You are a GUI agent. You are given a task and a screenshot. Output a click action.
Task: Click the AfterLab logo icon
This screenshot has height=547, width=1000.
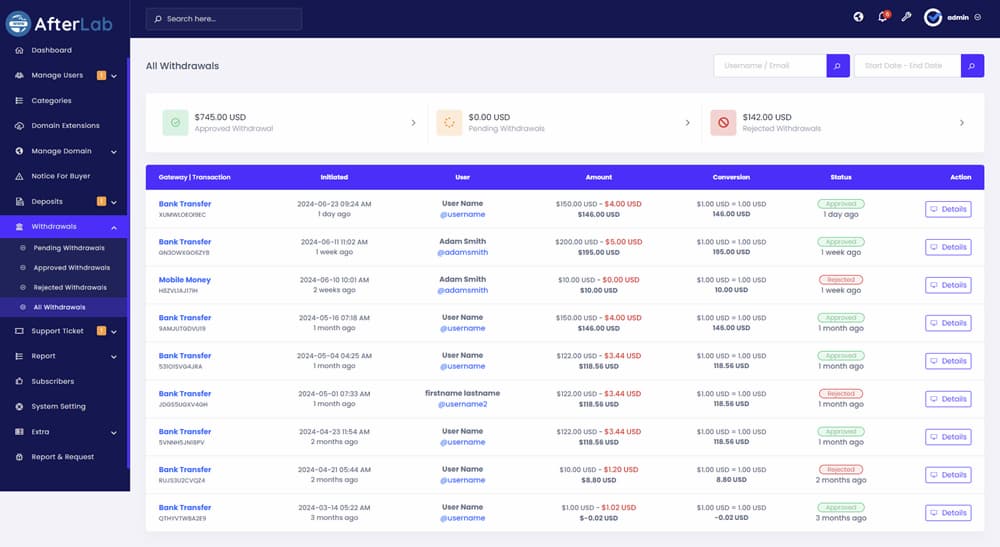(18, 24)
